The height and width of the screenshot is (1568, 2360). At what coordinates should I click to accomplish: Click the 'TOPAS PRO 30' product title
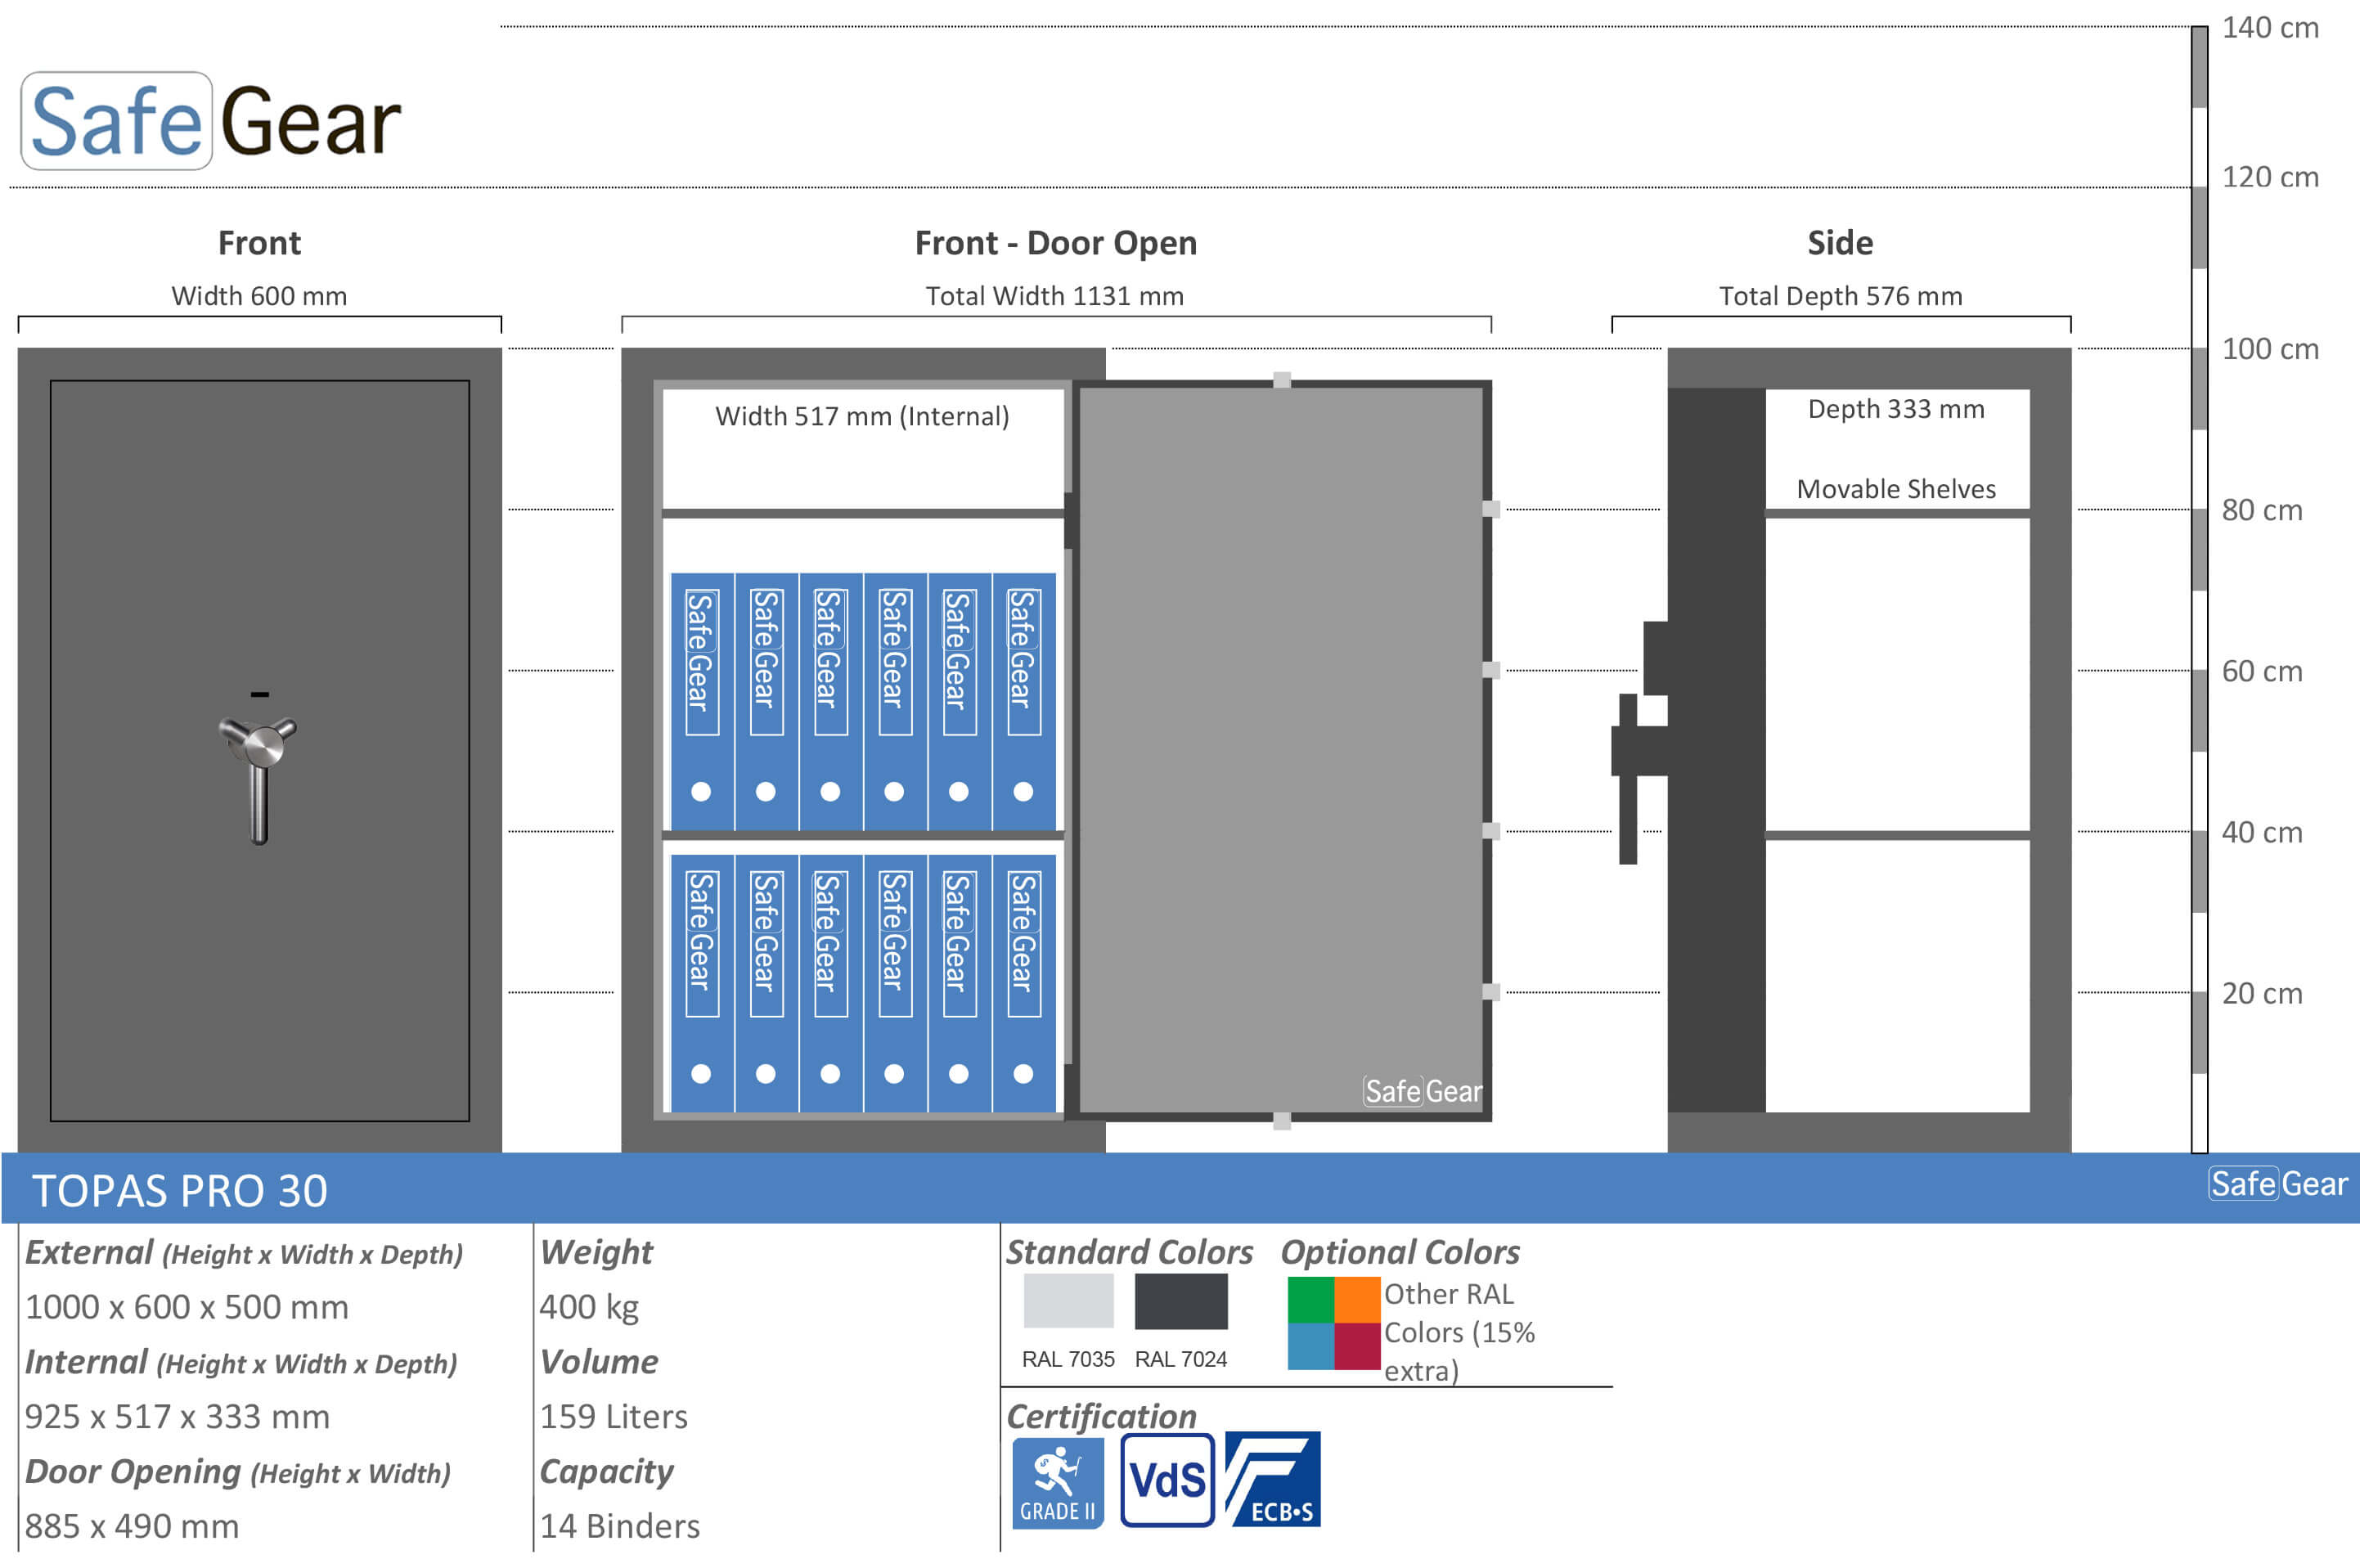180,1191
